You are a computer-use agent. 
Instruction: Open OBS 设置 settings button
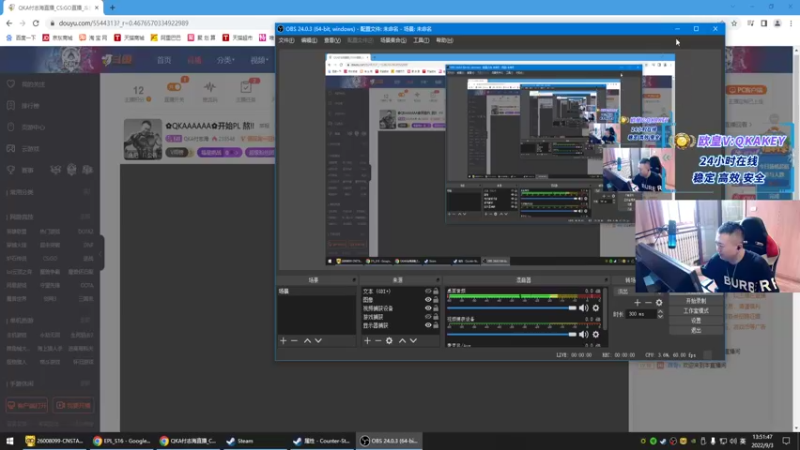696,320
